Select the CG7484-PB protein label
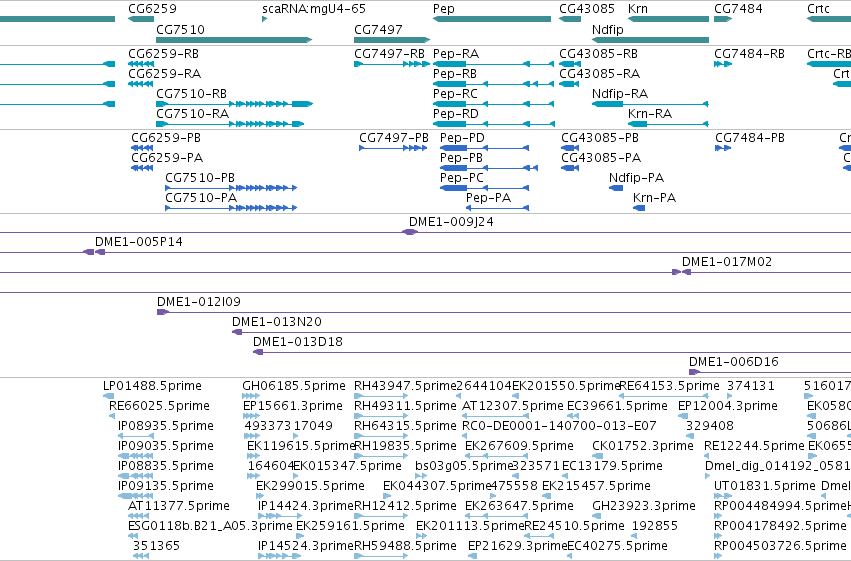This screenshot has width=851, height=561. (750, 138)
